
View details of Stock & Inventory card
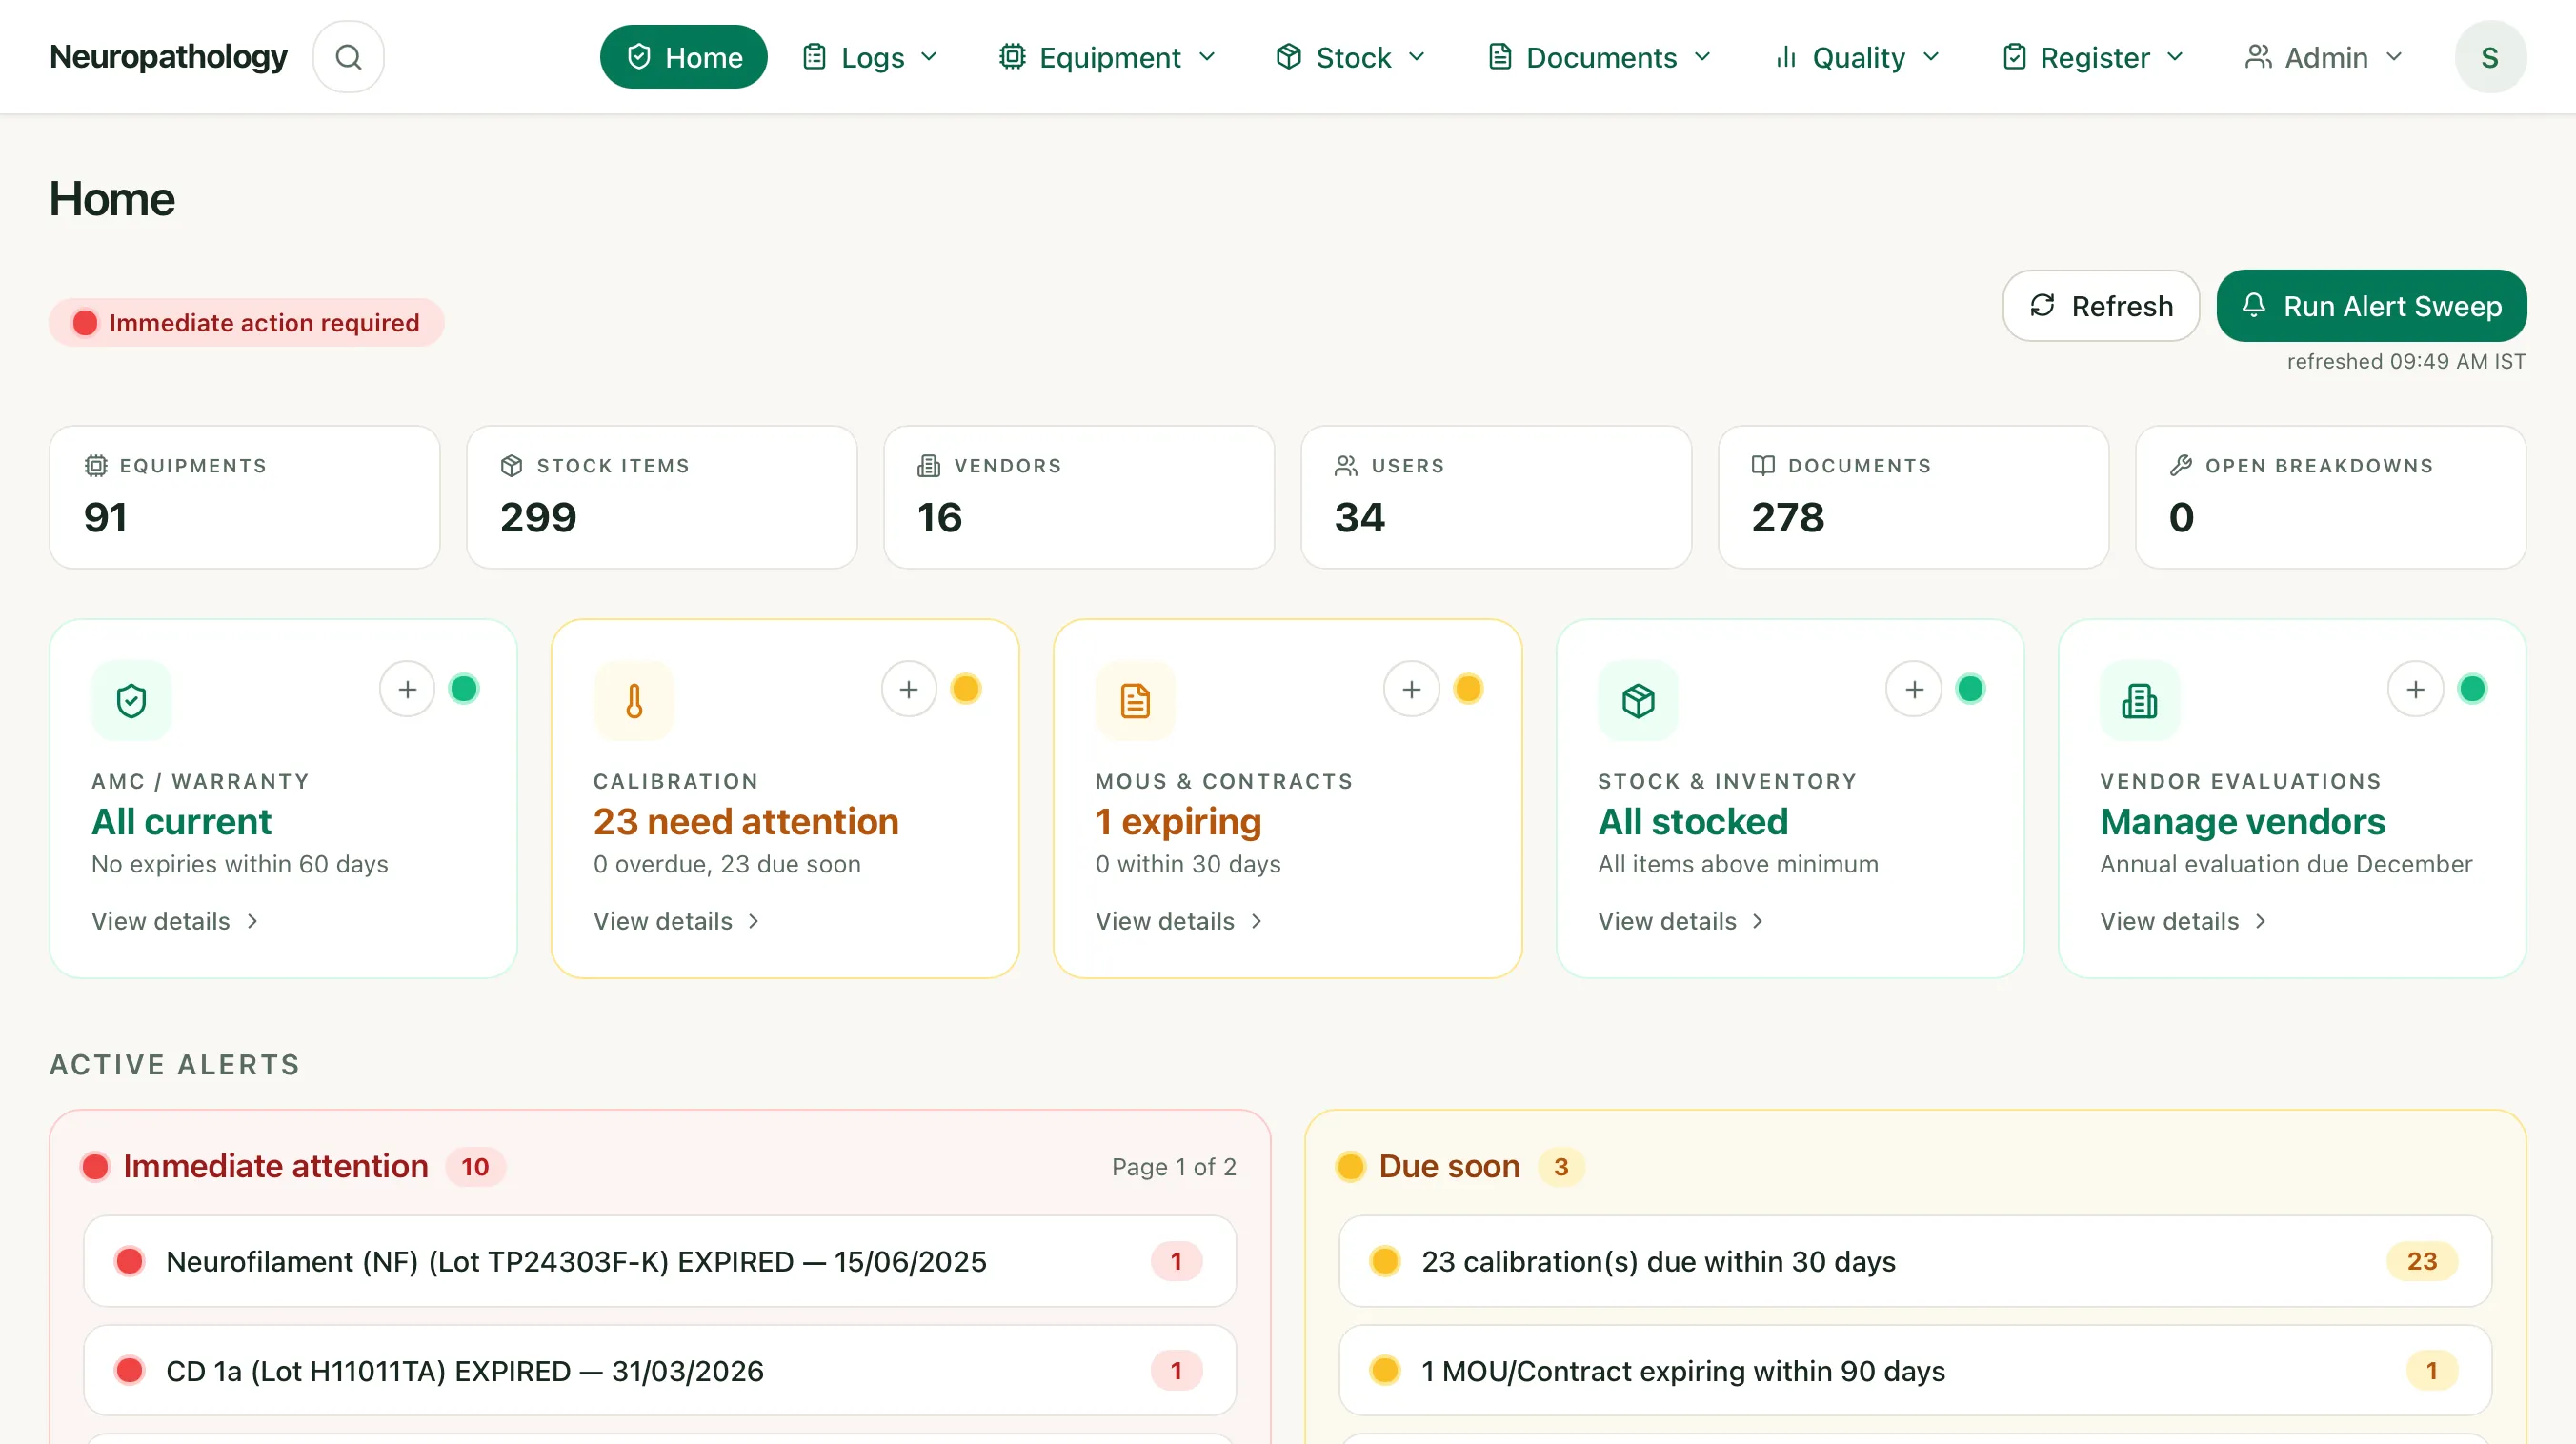coord(1681,921)
